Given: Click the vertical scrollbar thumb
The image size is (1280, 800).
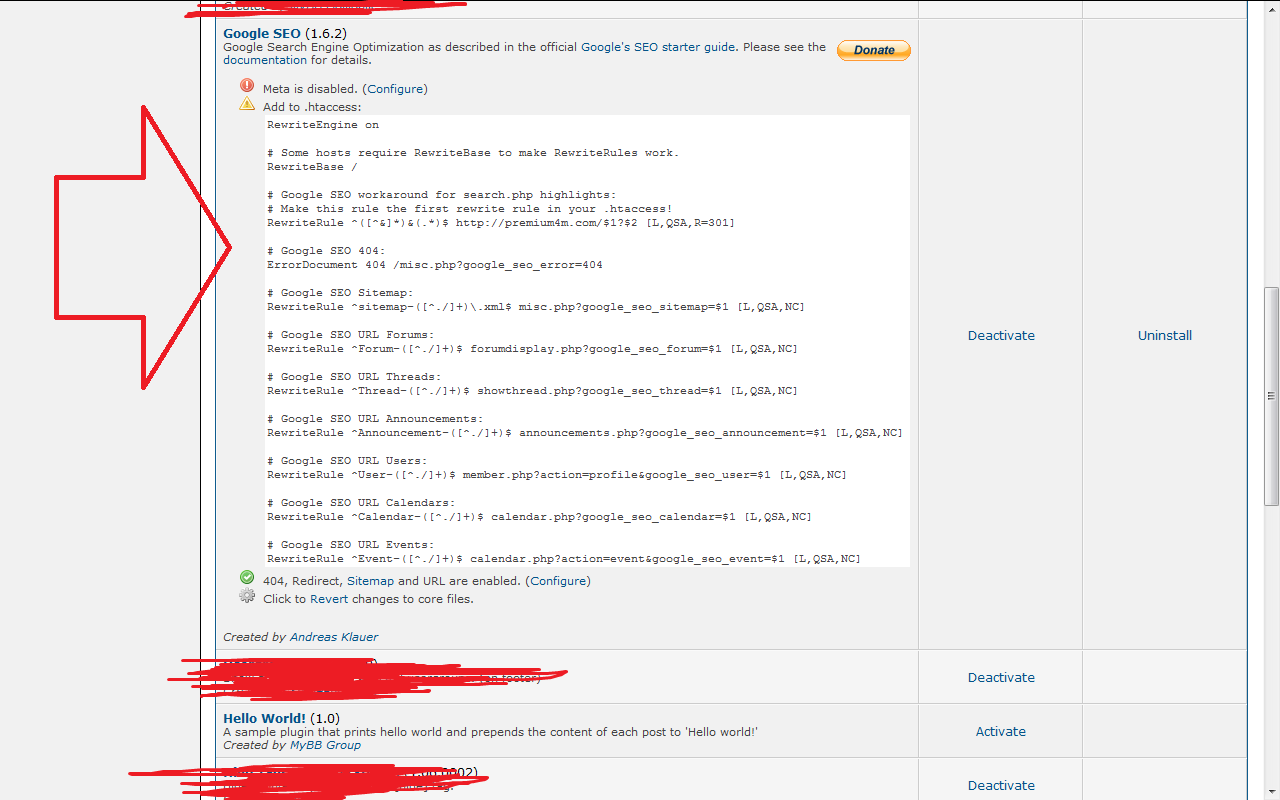Looking at the screenshot, I should (x=1271, y=395).
